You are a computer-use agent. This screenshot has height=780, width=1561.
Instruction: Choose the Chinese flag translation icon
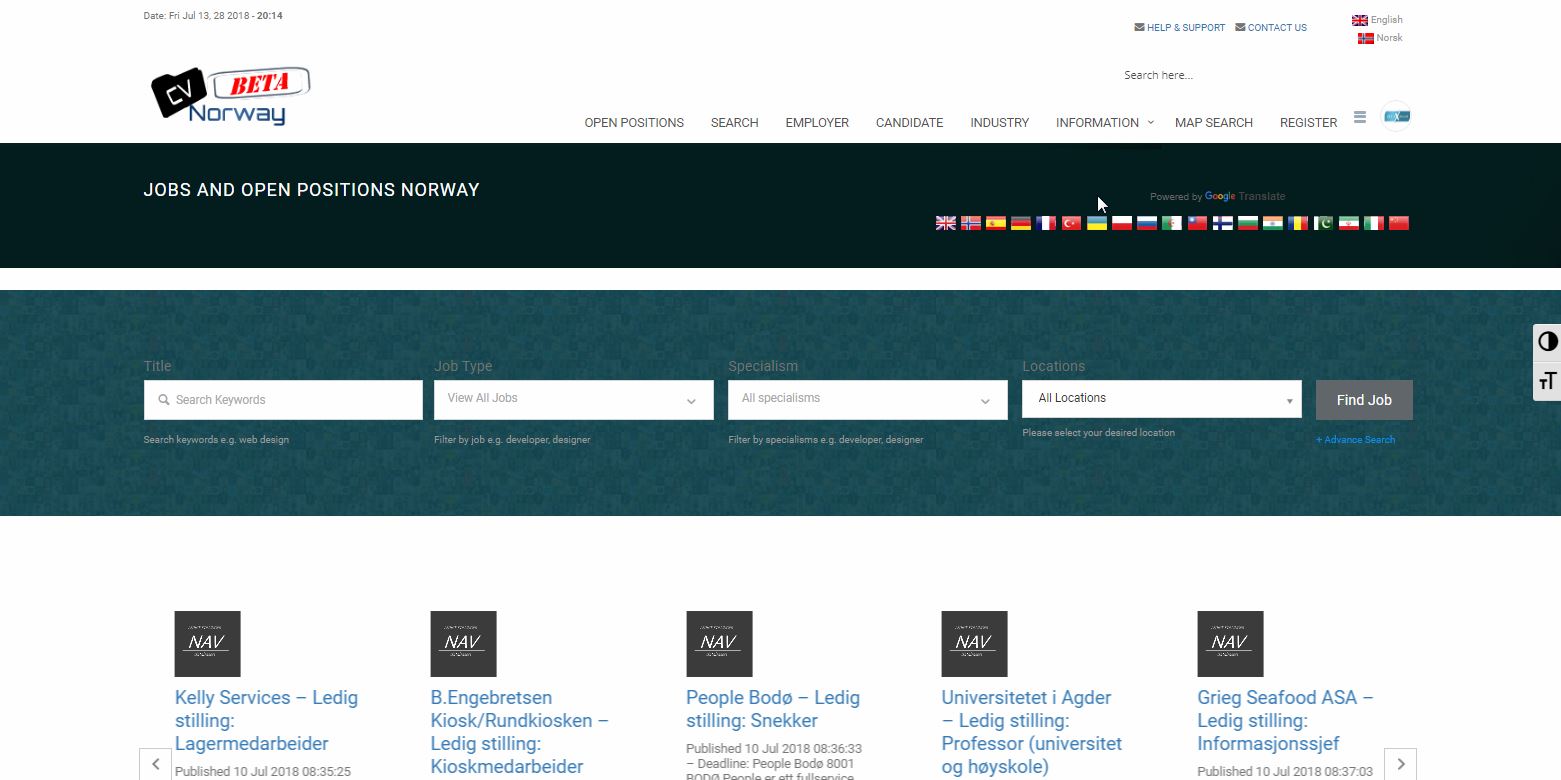tap(1399, 223)
